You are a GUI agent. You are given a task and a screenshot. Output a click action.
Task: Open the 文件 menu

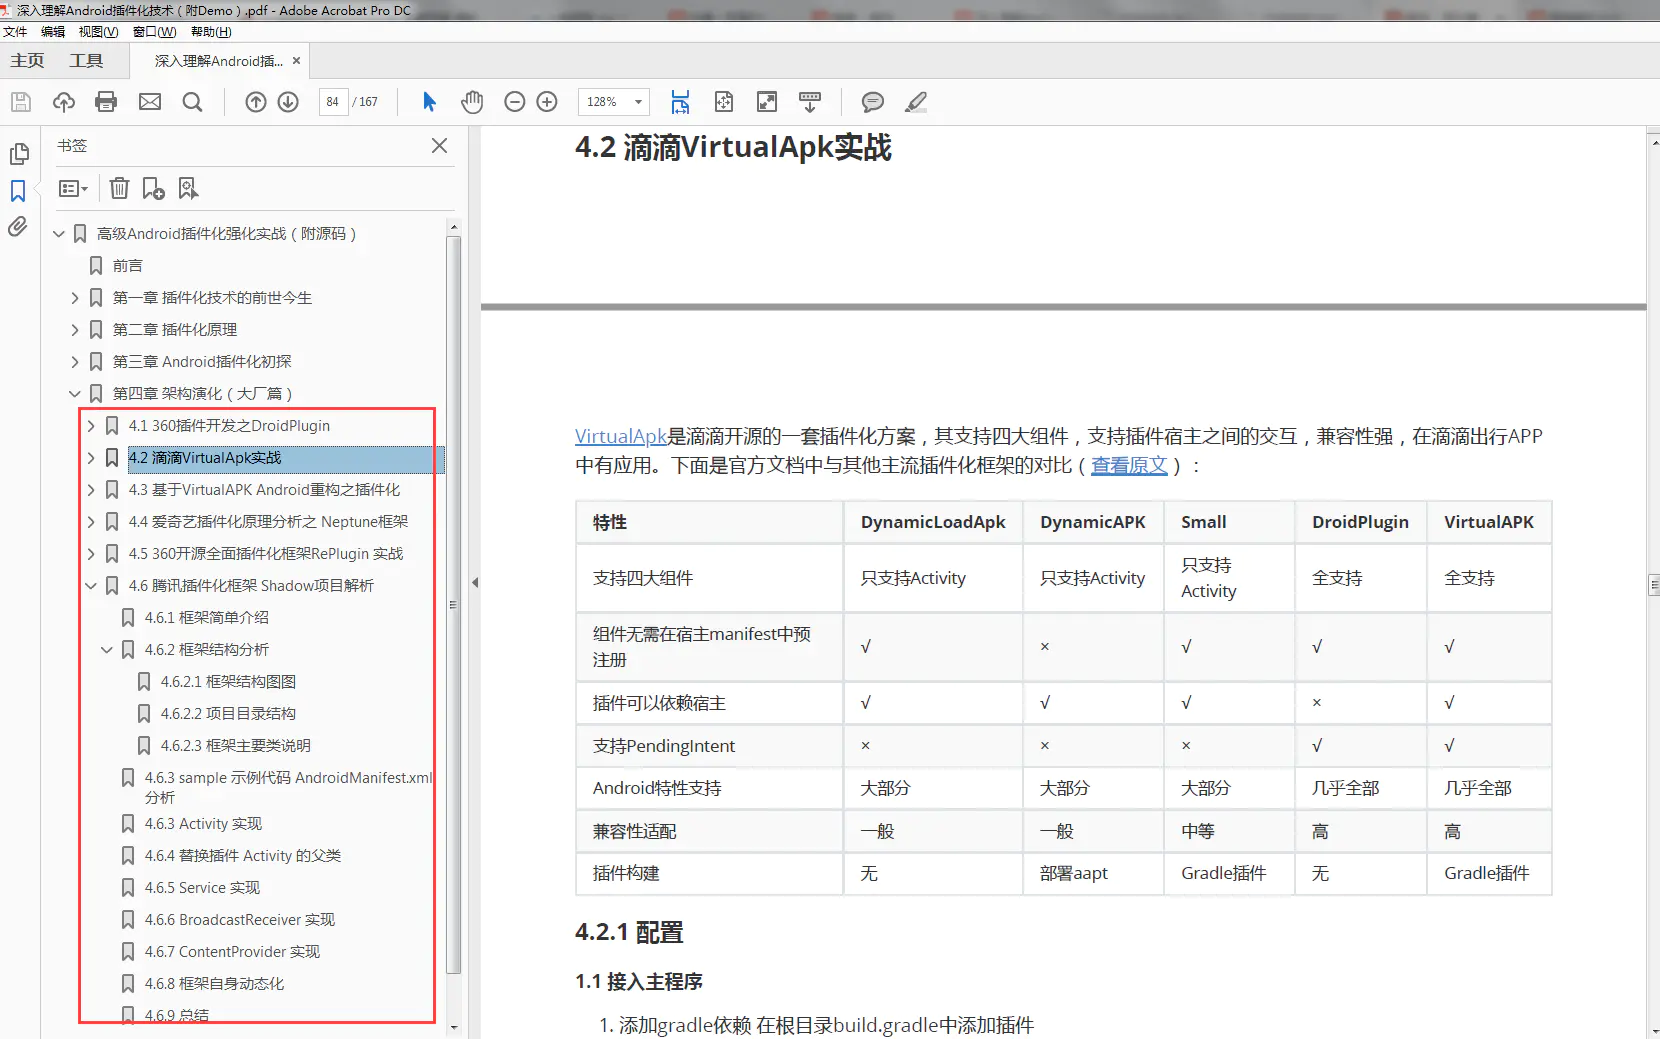pos(15,32)
